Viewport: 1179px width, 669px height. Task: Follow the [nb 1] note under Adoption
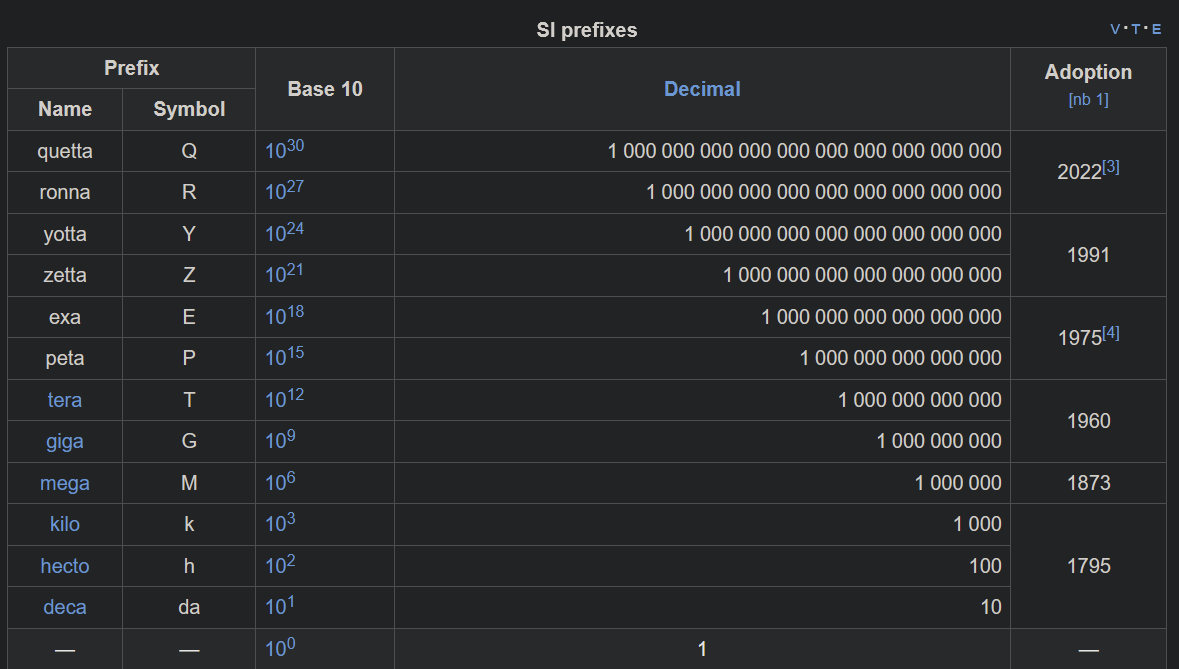point(1088,99)
